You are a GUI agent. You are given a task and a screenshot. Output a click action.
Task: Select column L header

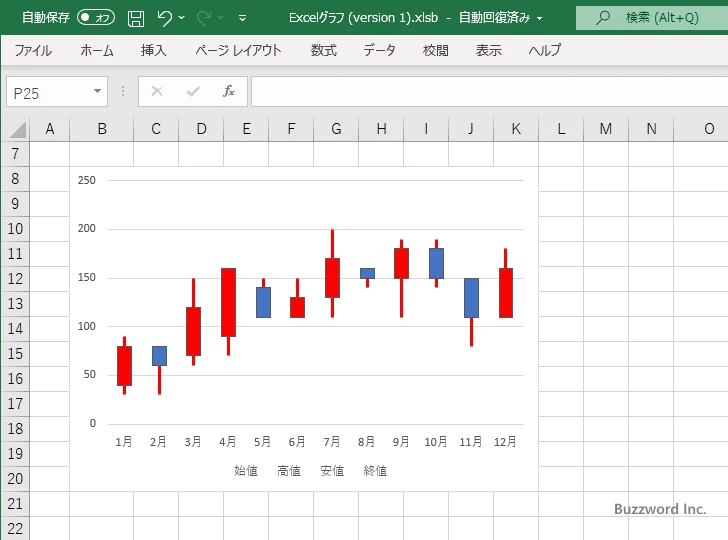[561, 129]
